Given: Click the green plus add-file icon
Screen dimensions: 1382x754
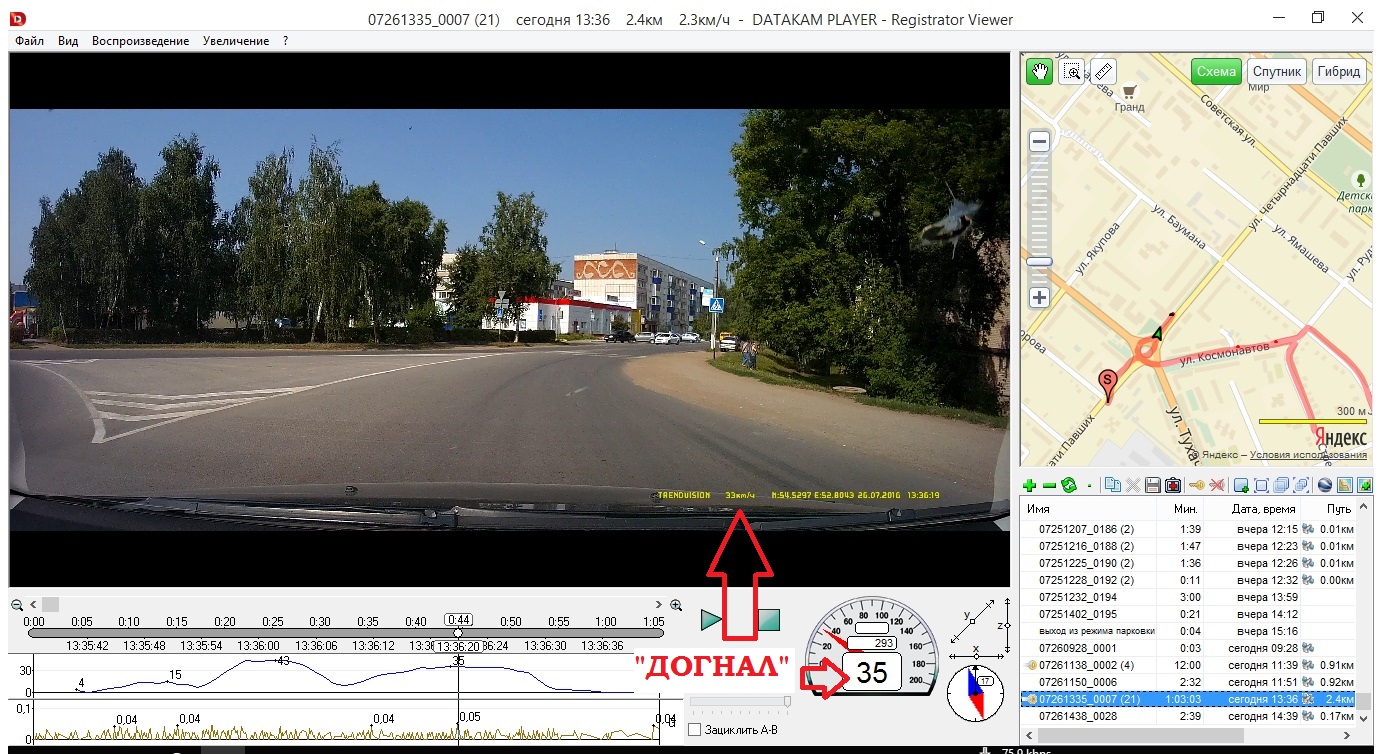Looking at the screenshot, I should [x=1029, y=486].
